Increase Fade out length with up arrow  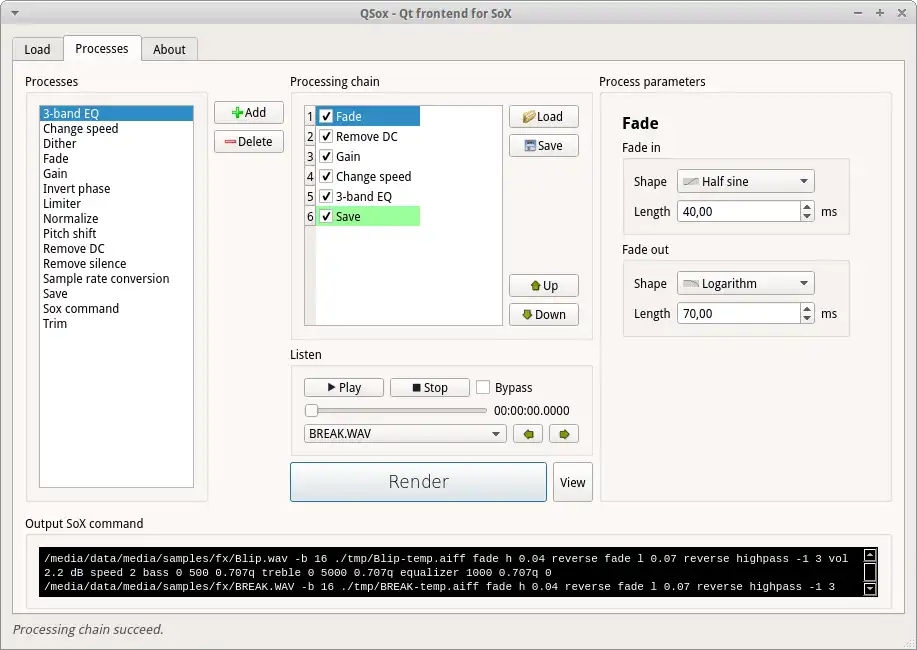[x=807, y=308]
